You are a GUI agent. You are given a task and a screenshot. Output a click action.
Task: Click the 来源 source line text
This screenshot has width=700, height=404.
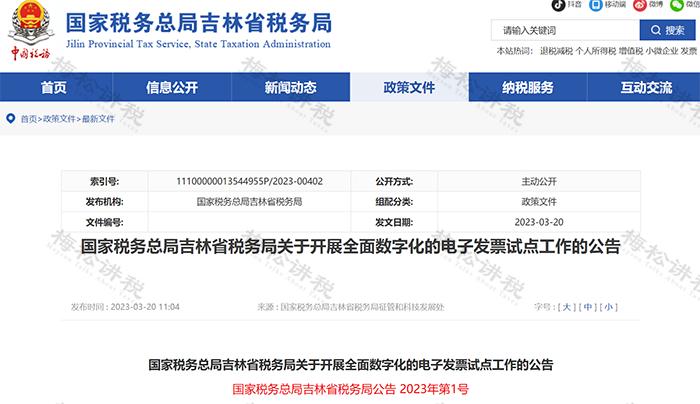coord(351,307)
